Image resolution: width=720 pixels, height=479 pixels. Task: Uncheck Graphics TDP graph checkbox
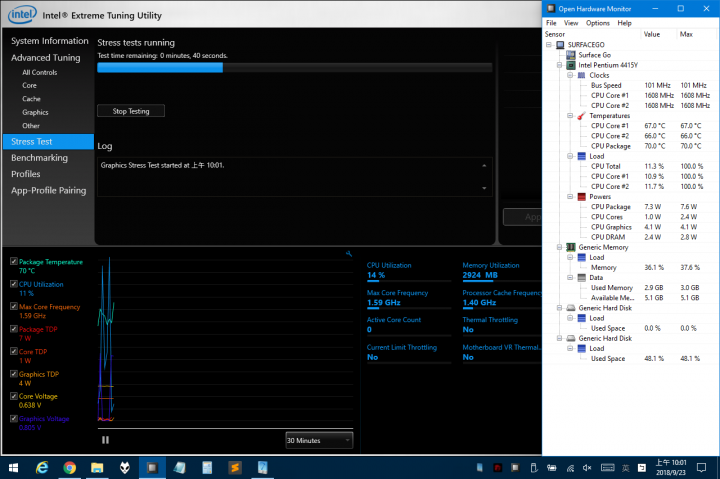[x=14, y=374]
